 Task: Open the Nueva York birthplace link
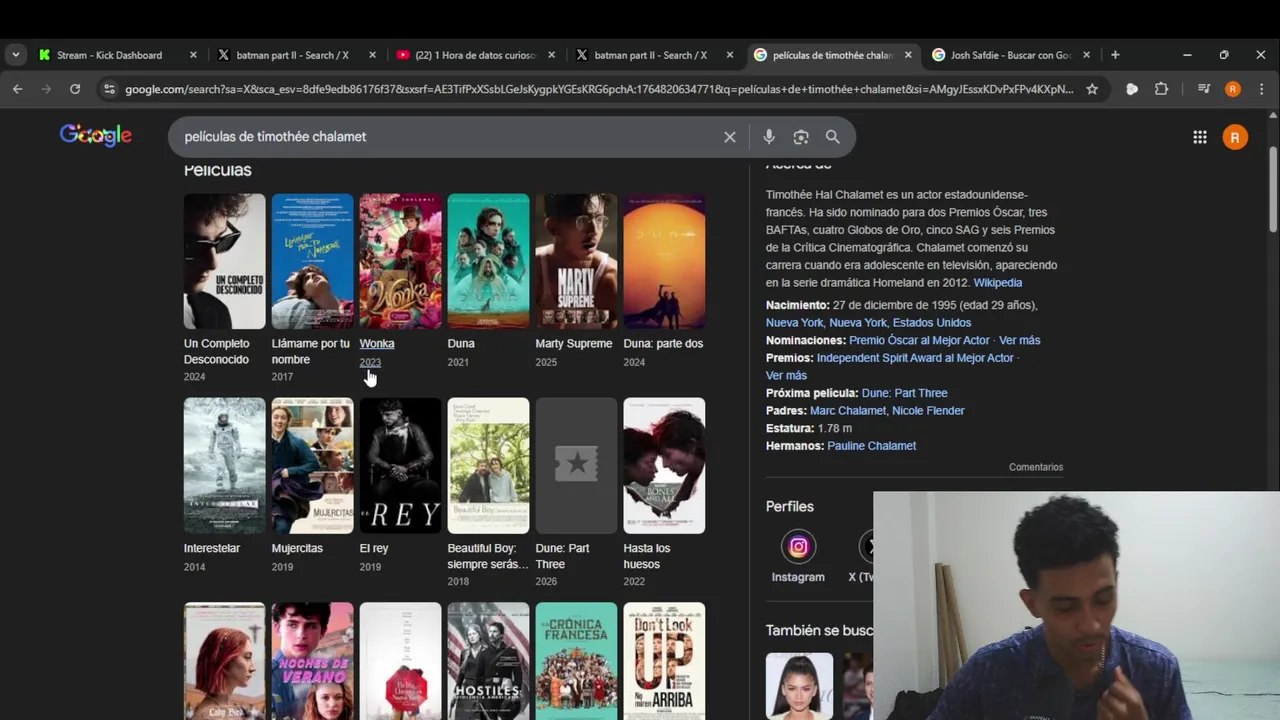[795, 323]
